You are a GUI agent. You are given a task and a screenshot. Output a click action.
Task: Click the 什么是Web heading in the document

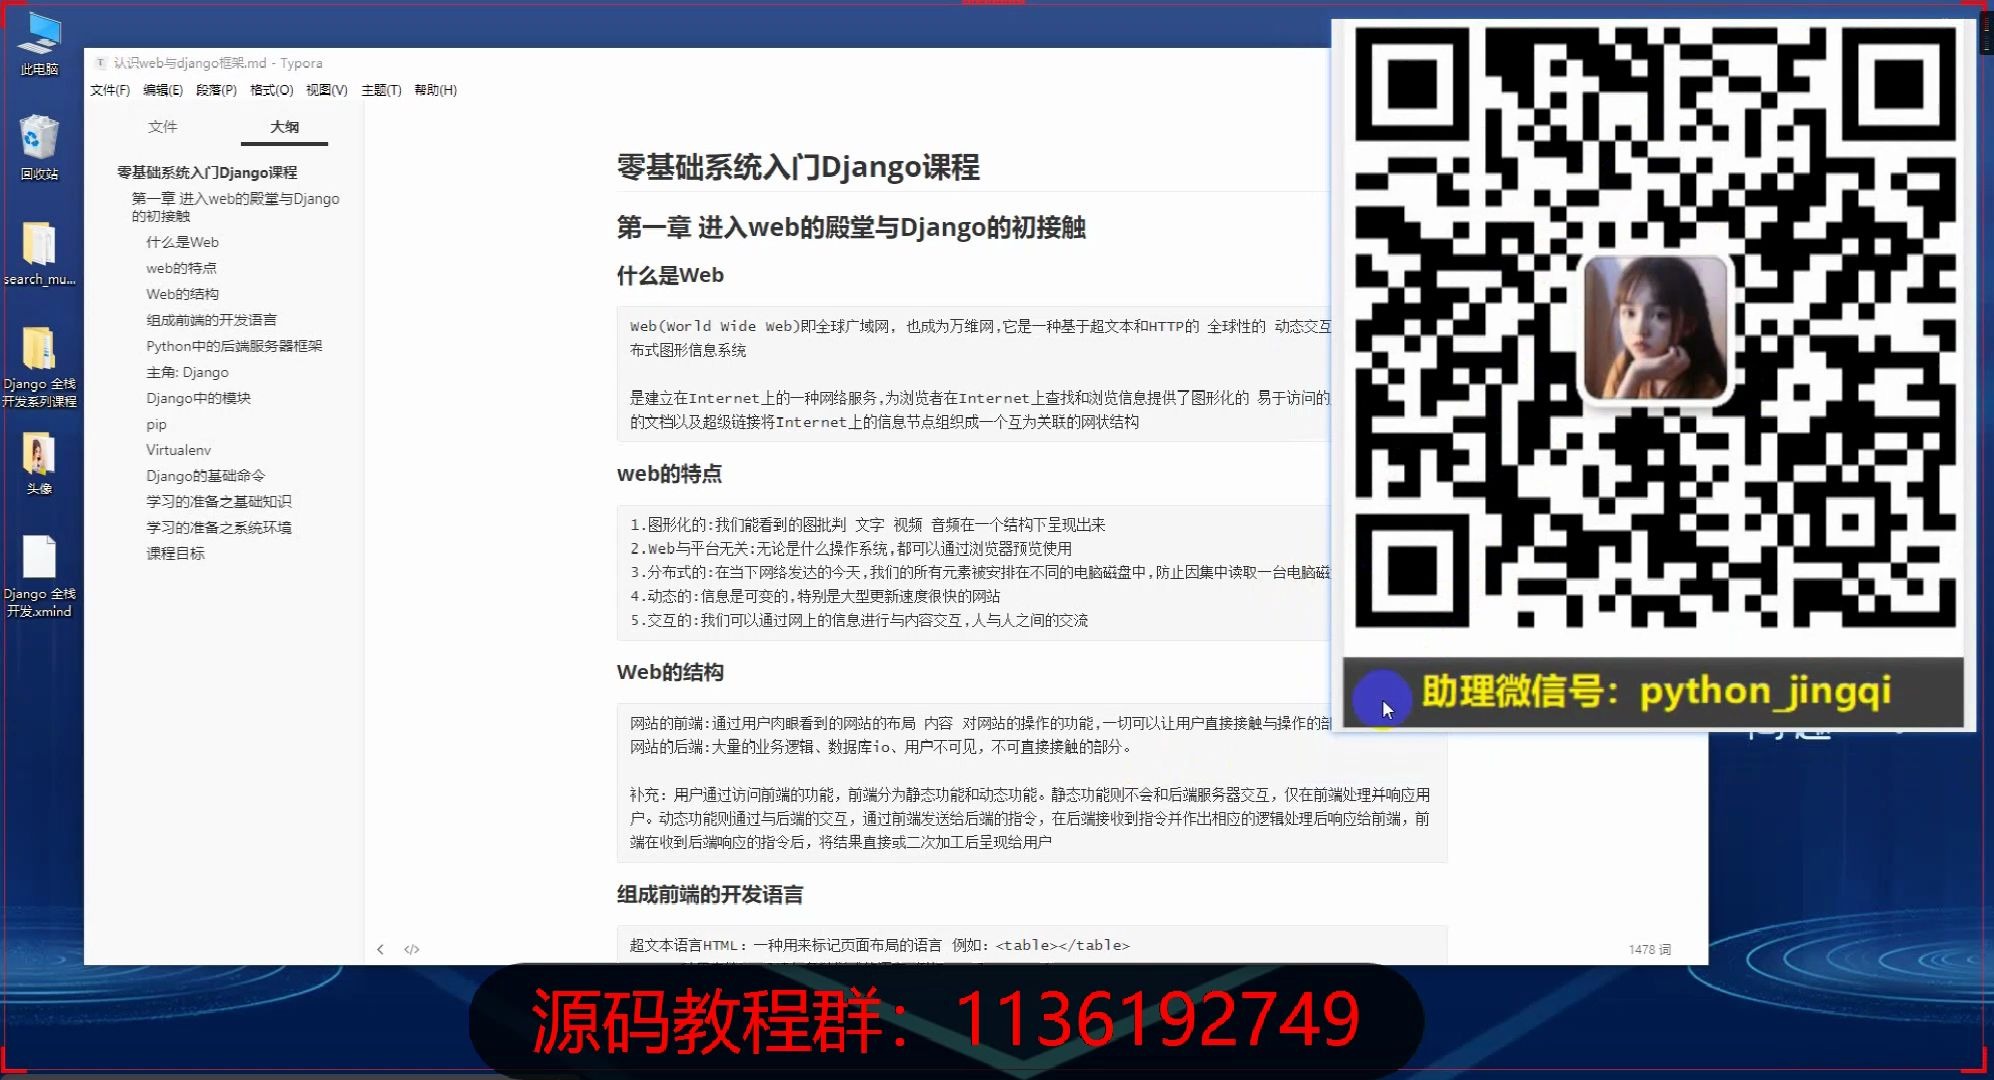click(670, 275)
